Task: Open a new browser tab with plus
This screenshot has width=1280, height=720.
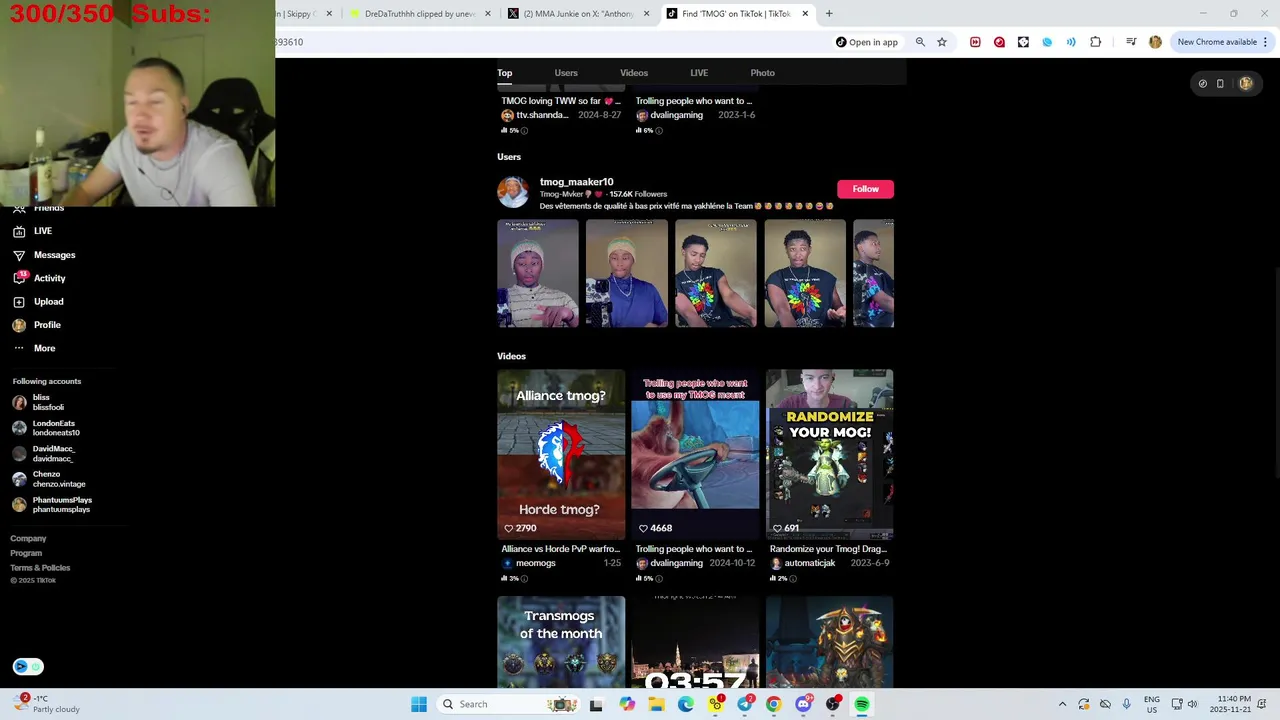Action: pos(829,14)
